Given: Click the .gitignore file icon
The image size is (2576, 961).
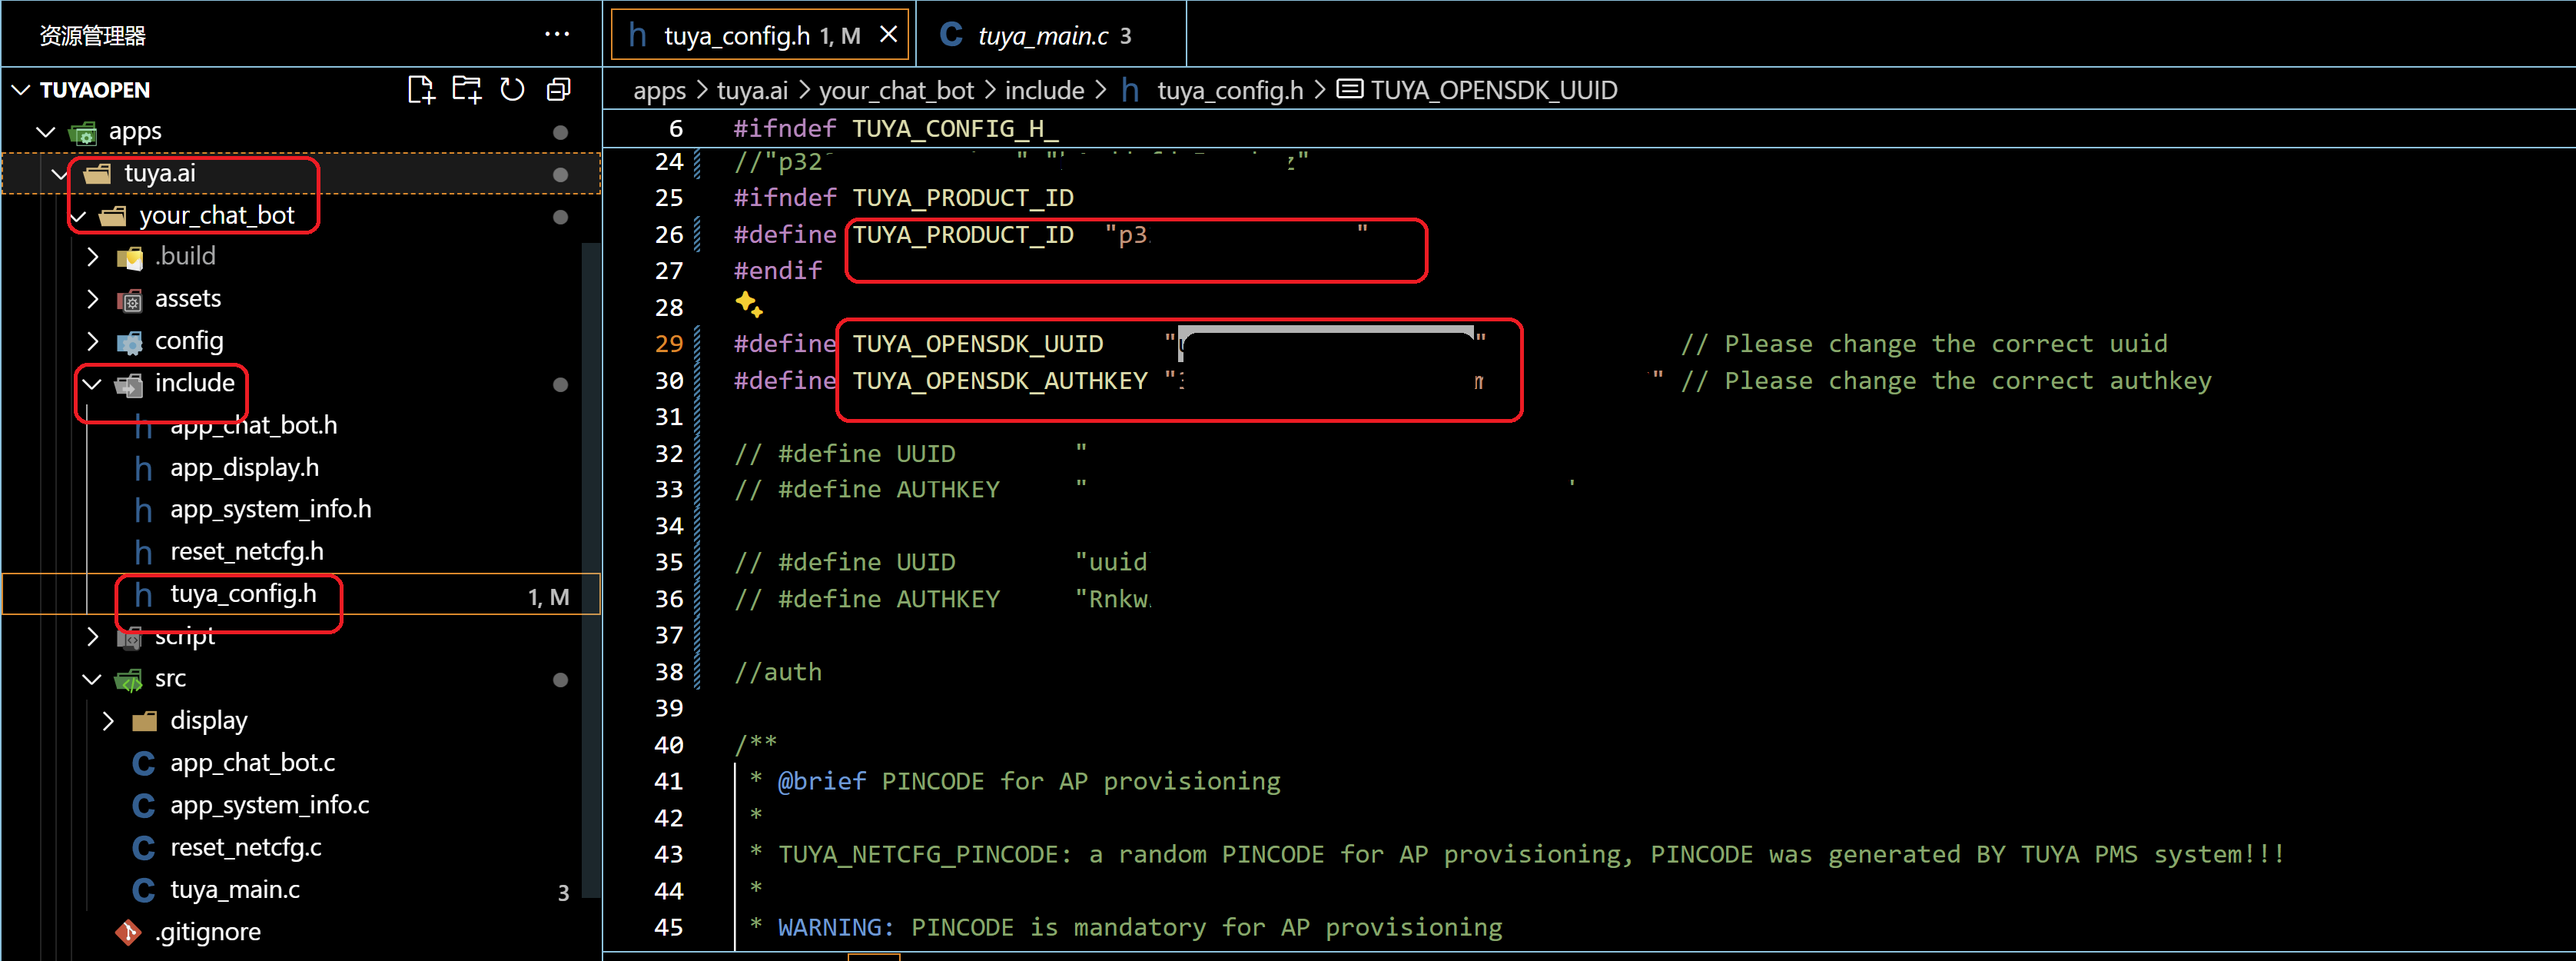Looking at the screenshot, I should click(129, 932).
